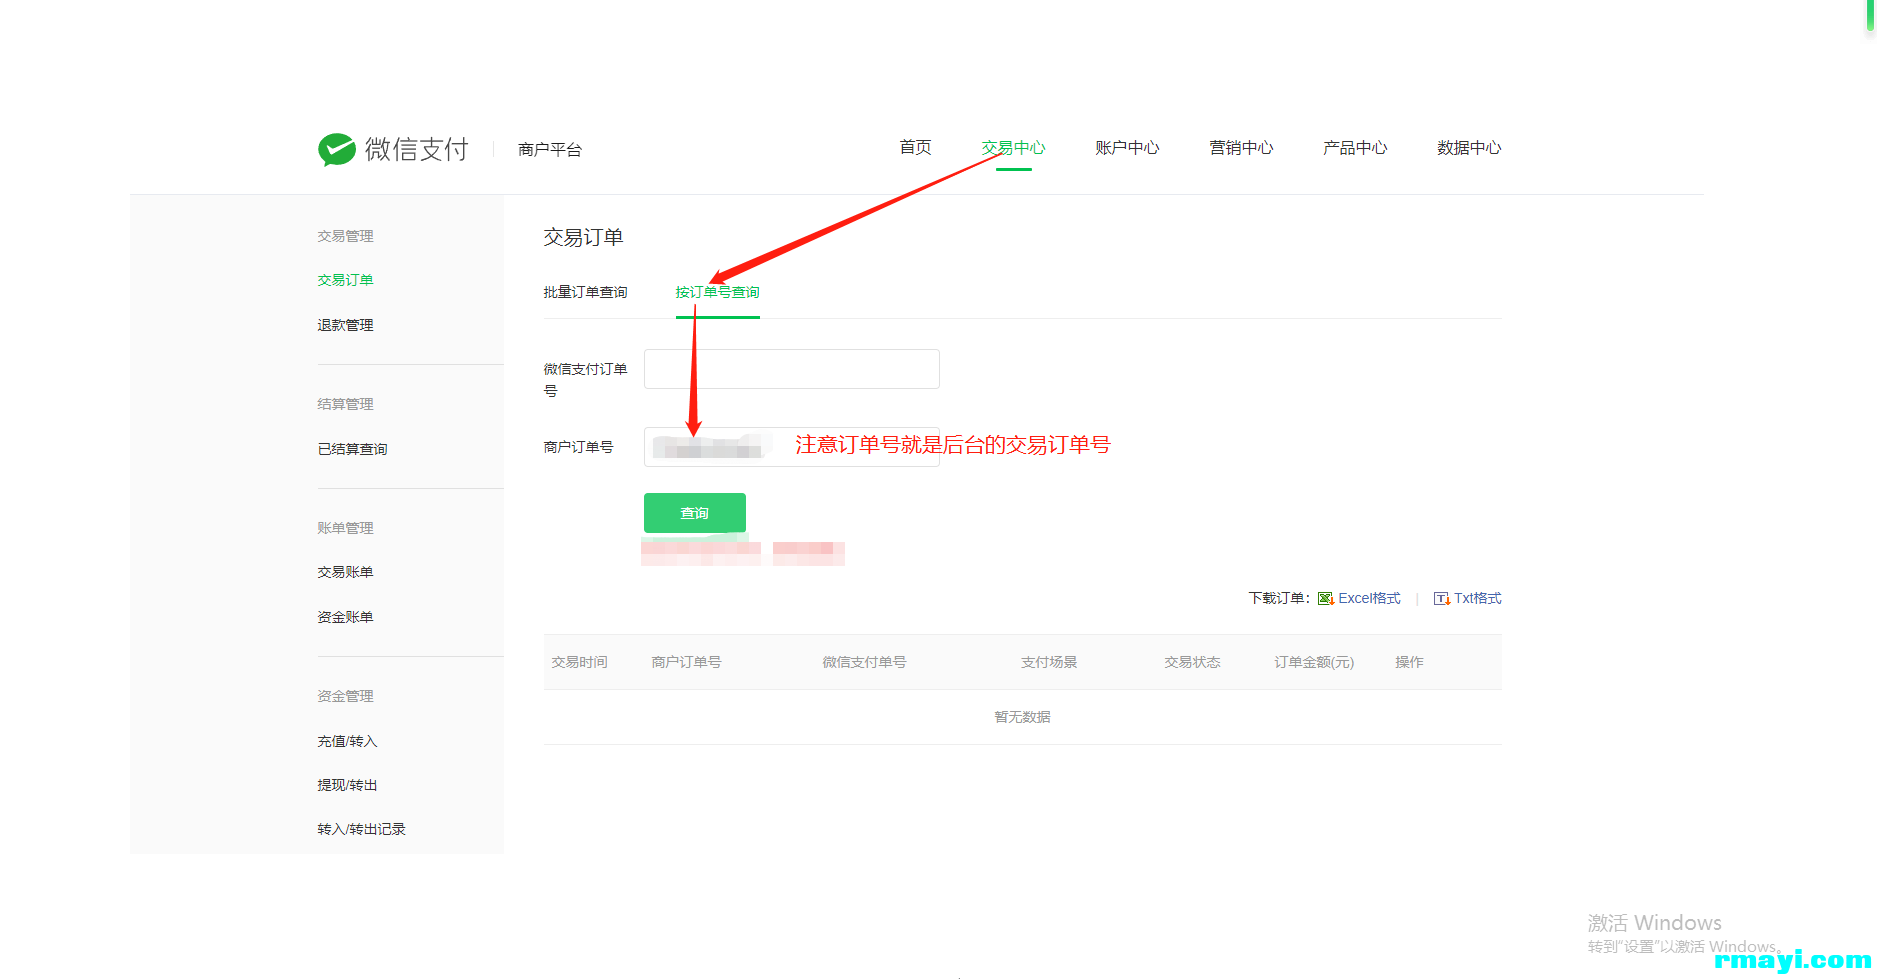Screen dimensions: 1877x979
Task: Open 已结算查询 in the sidebar
Action: [x=352, y=449]
